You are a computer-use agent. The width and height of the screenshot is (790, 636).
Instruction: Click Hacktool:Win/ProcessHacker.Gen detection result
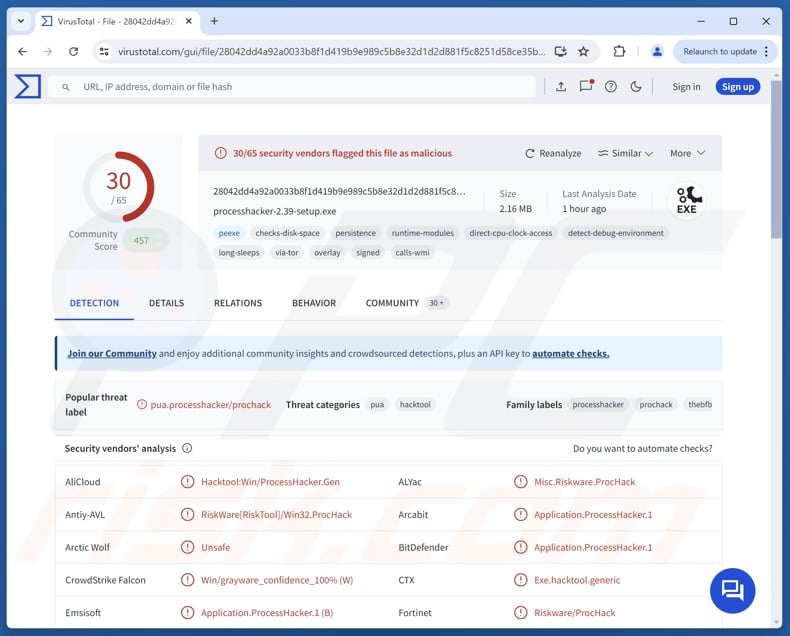coord(271,482)
